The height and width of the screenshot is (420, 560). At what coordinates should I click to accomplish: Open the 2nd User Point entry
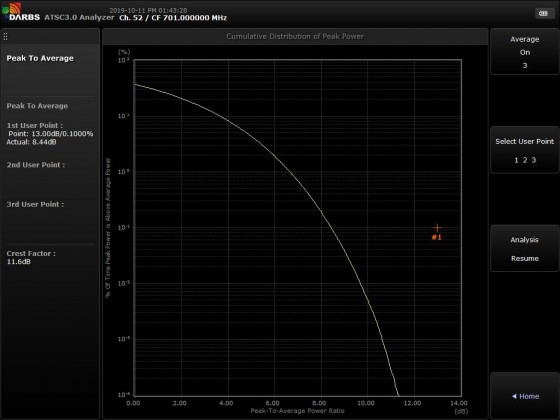(x=36, y=165)
